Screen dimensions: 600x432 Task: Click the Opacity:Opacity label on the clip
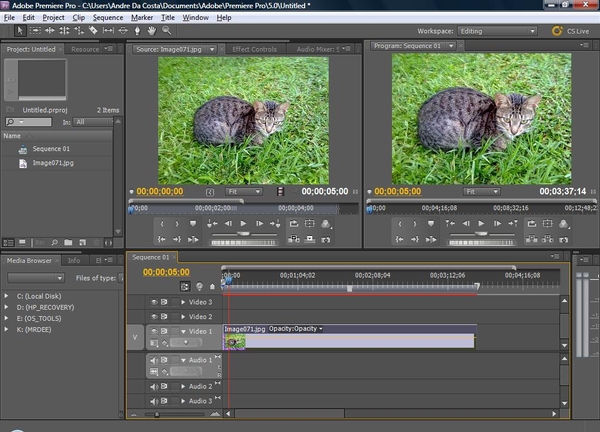[295, 329]
